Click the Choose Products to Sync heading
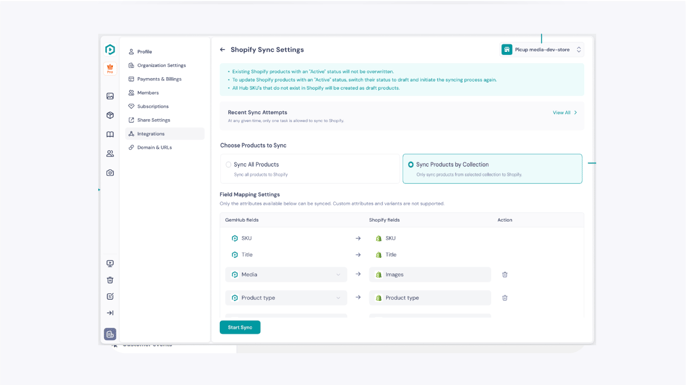 253,145
